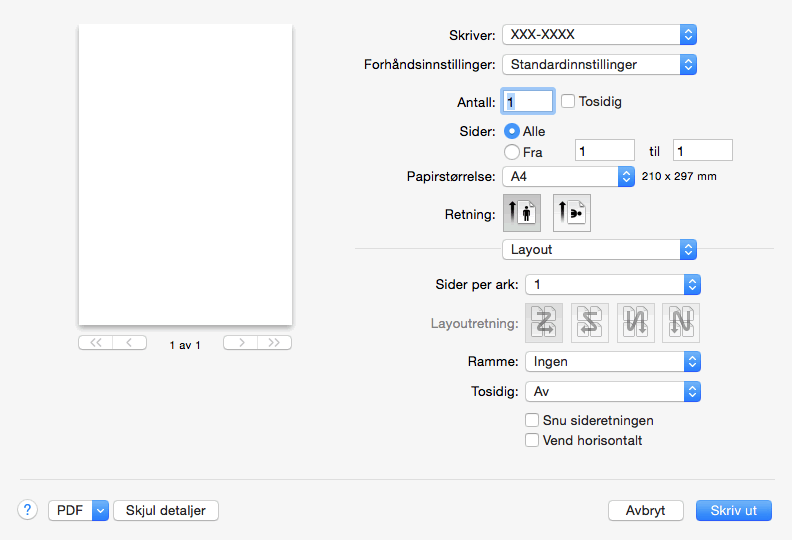This screenshot has height=540, width=792.
Task: Go to first preview page
Action: pyautogui.click(x=95, y=342)
